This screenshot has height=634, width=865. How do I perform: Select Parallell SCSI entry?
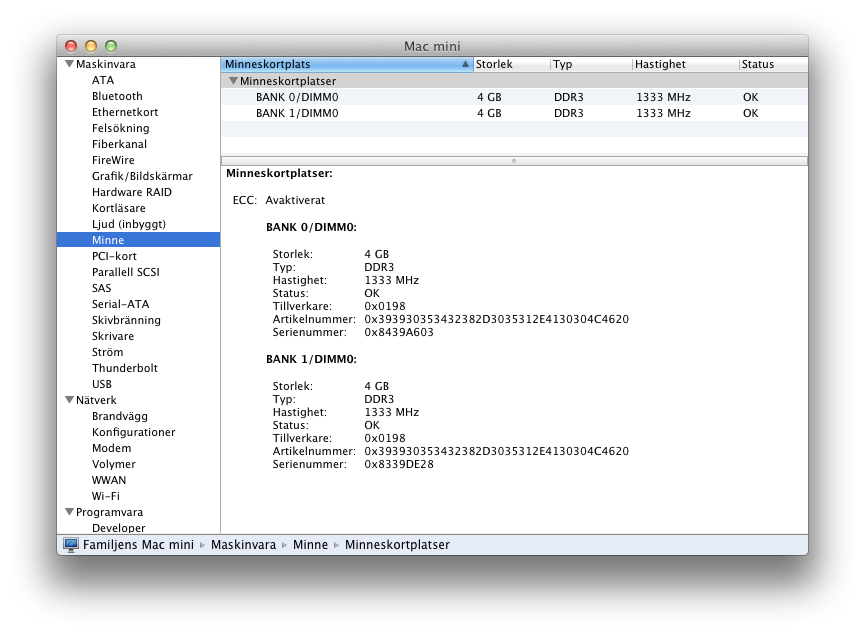coord(126,272)
